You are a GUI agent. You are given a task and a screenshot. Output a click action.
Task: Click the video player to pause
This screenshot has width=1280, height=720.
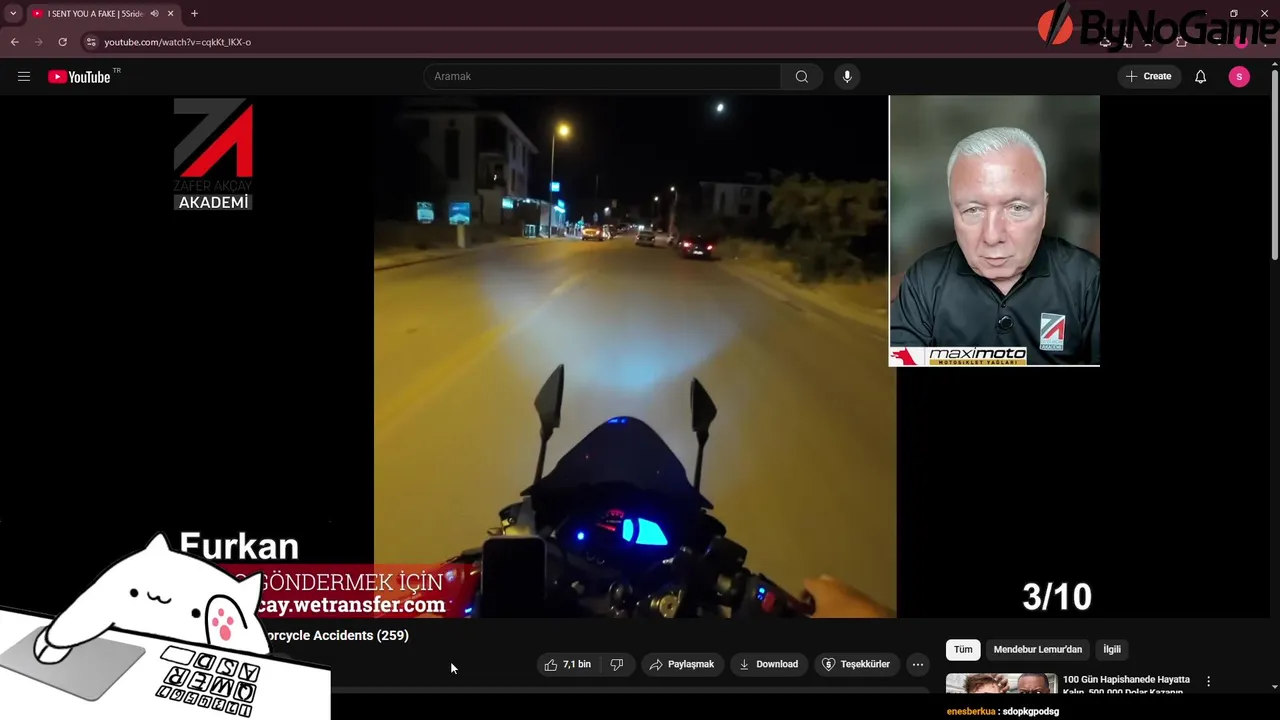coord(635,356)
